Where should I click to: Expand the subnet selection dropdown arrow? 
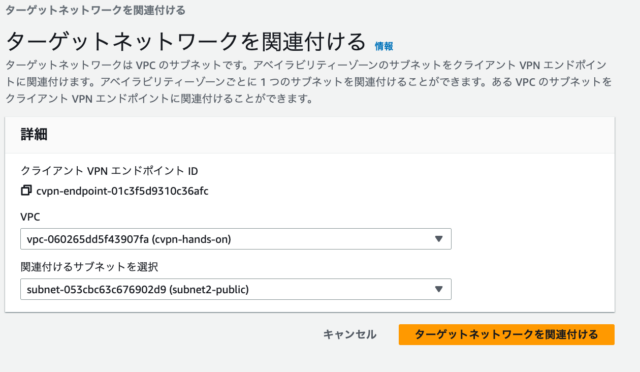[x=438, y=289]
